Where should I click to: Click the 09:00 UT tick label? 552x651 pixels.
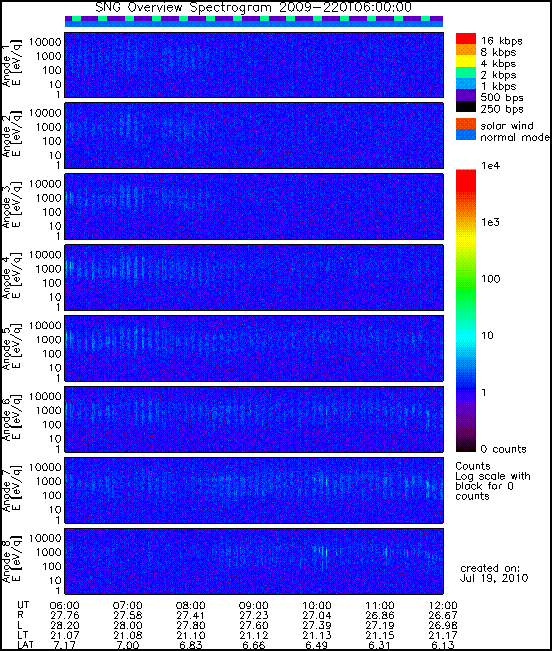pos(254,606)
